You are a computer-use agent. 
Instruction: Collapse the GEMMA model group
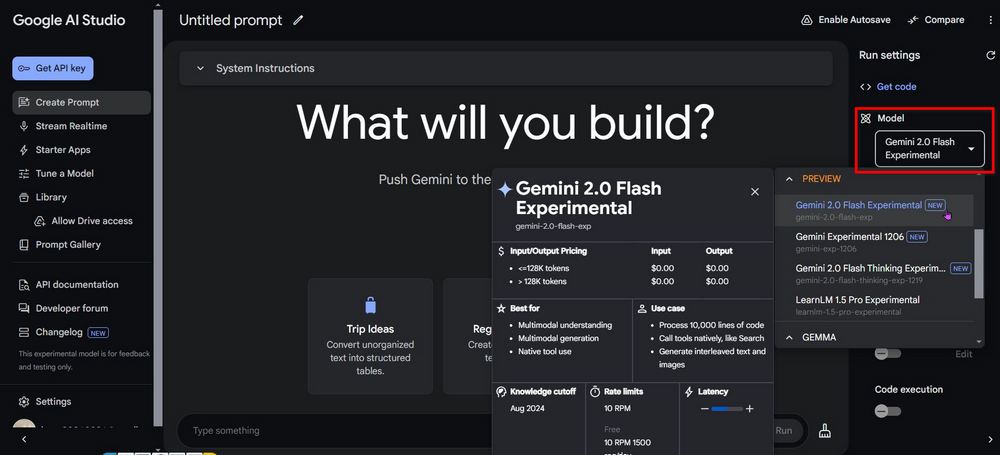pos(789,338)
